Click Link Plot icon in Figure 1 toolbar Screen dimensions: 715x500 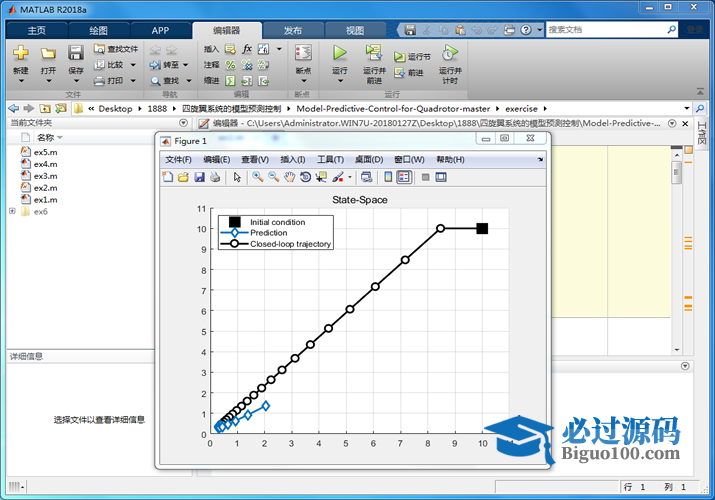click(366, 177)
